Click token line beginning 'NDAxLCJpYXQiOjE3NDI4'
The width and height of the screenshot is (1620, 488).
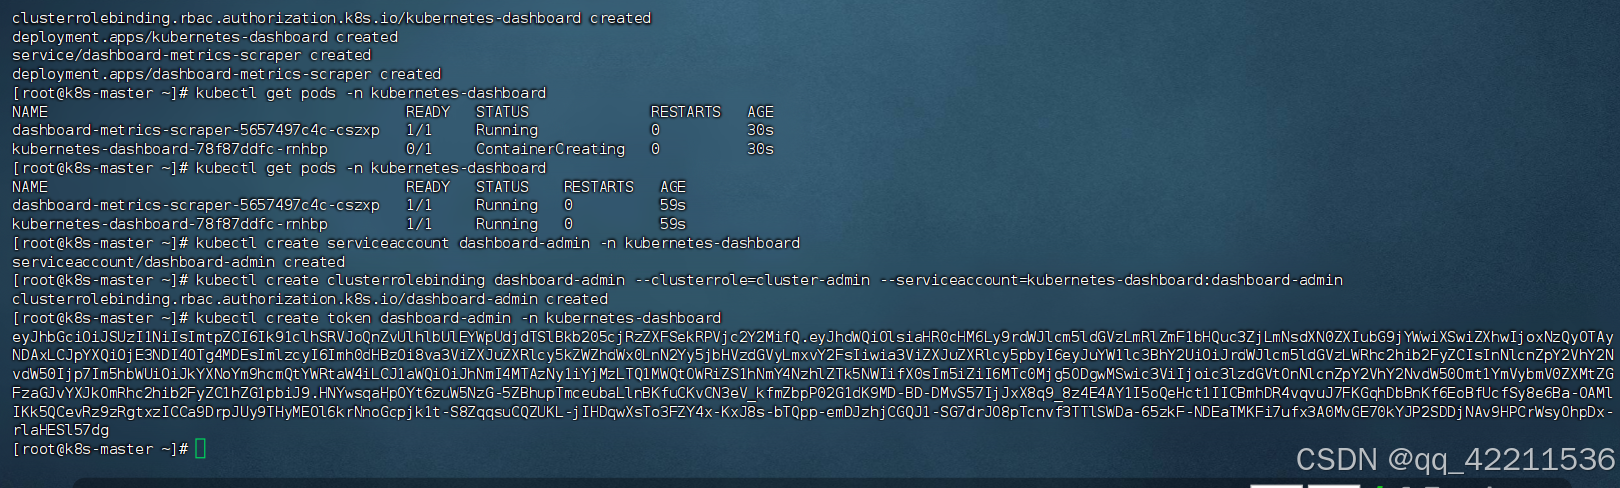(x=812, y=355)
